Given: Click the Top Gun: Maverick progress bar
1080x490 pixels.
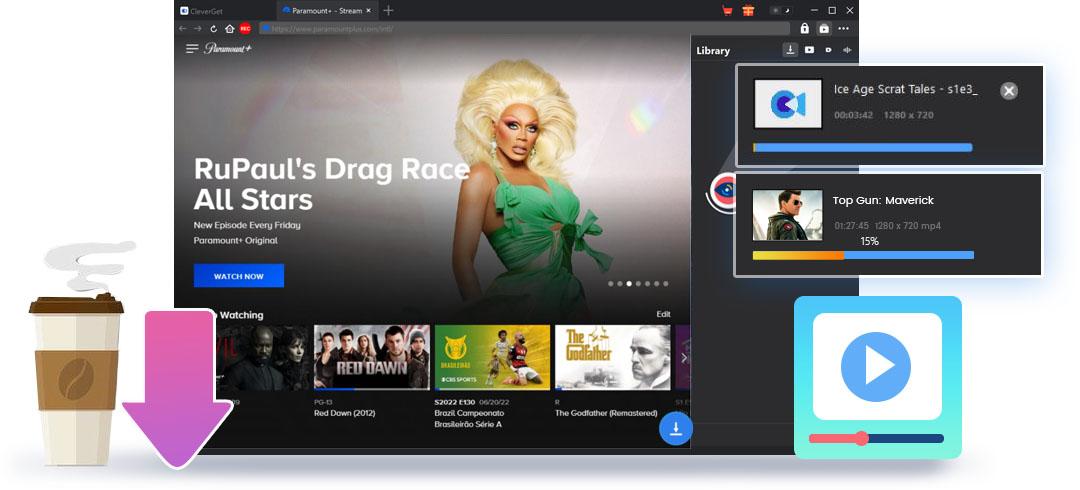Looking at the screenshot, I should click(x=862, y=255).
